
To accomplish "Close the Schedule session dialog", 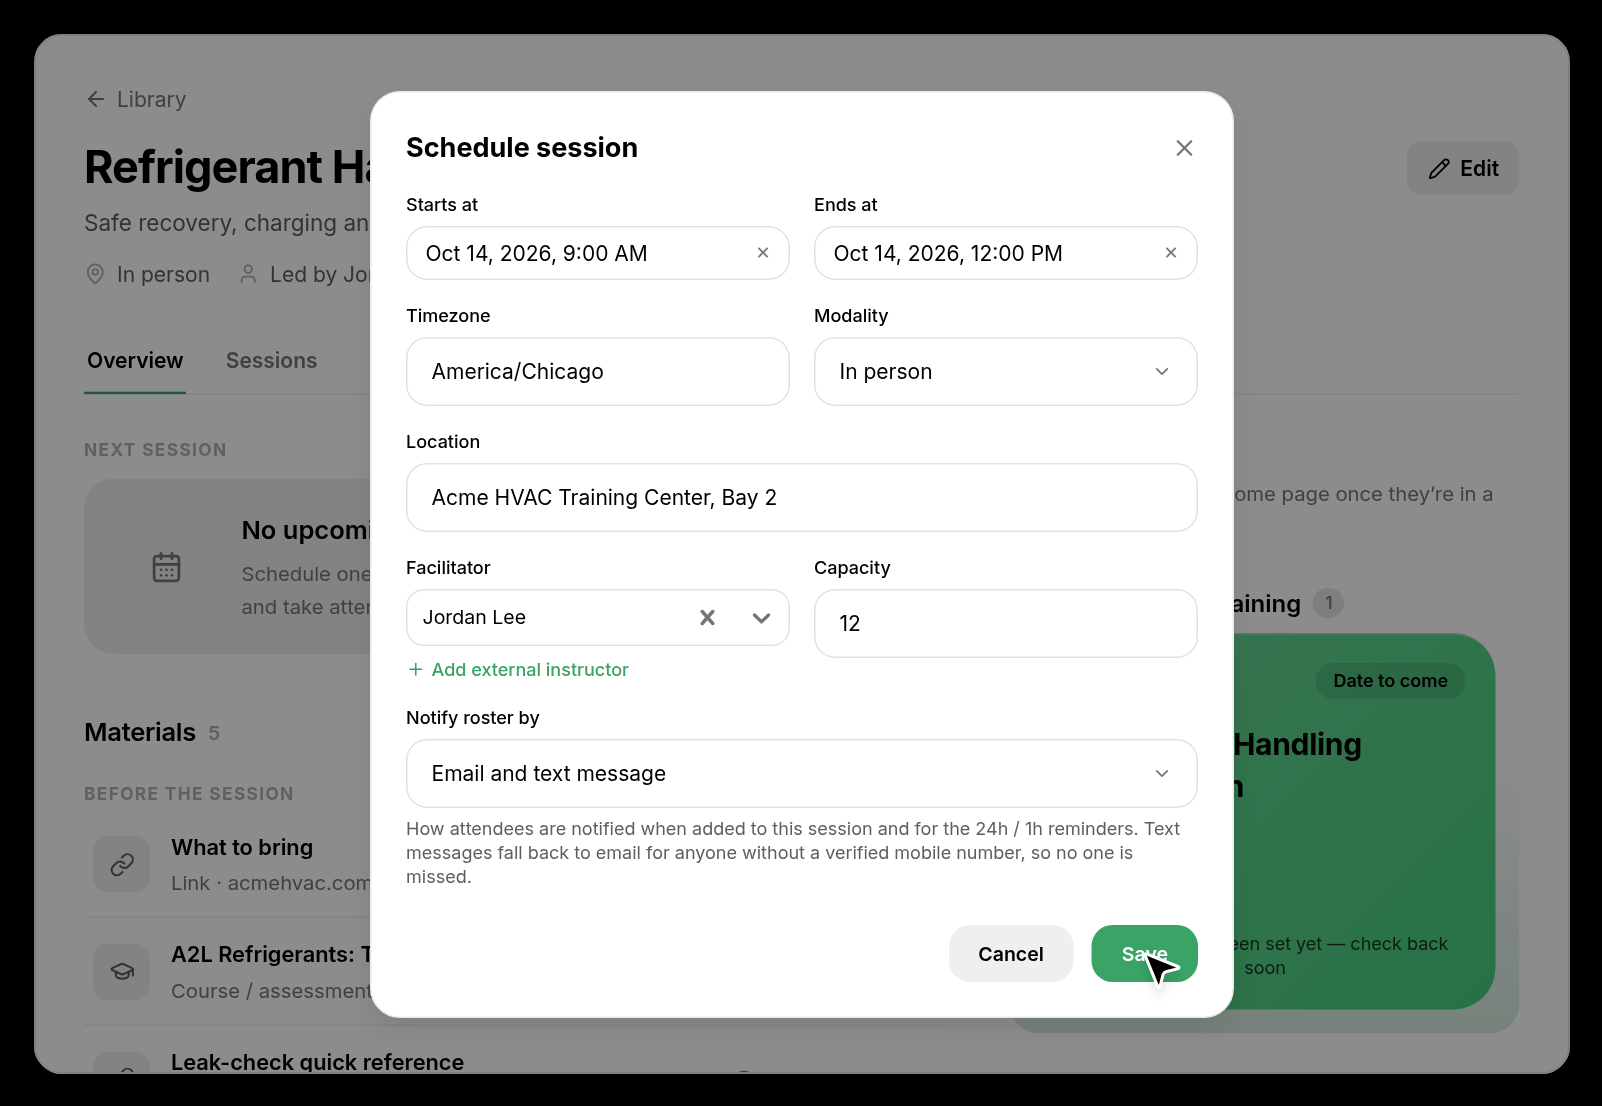I will click(x=1184, y=148).
